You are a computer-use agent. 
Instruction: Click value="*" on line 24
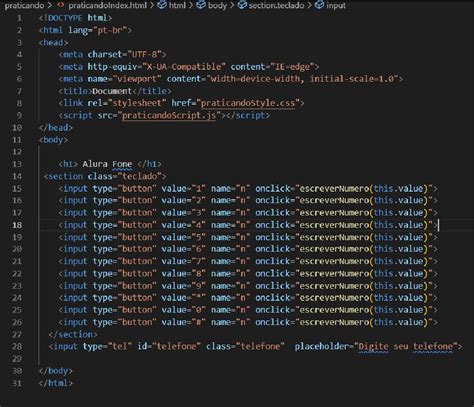183,298
